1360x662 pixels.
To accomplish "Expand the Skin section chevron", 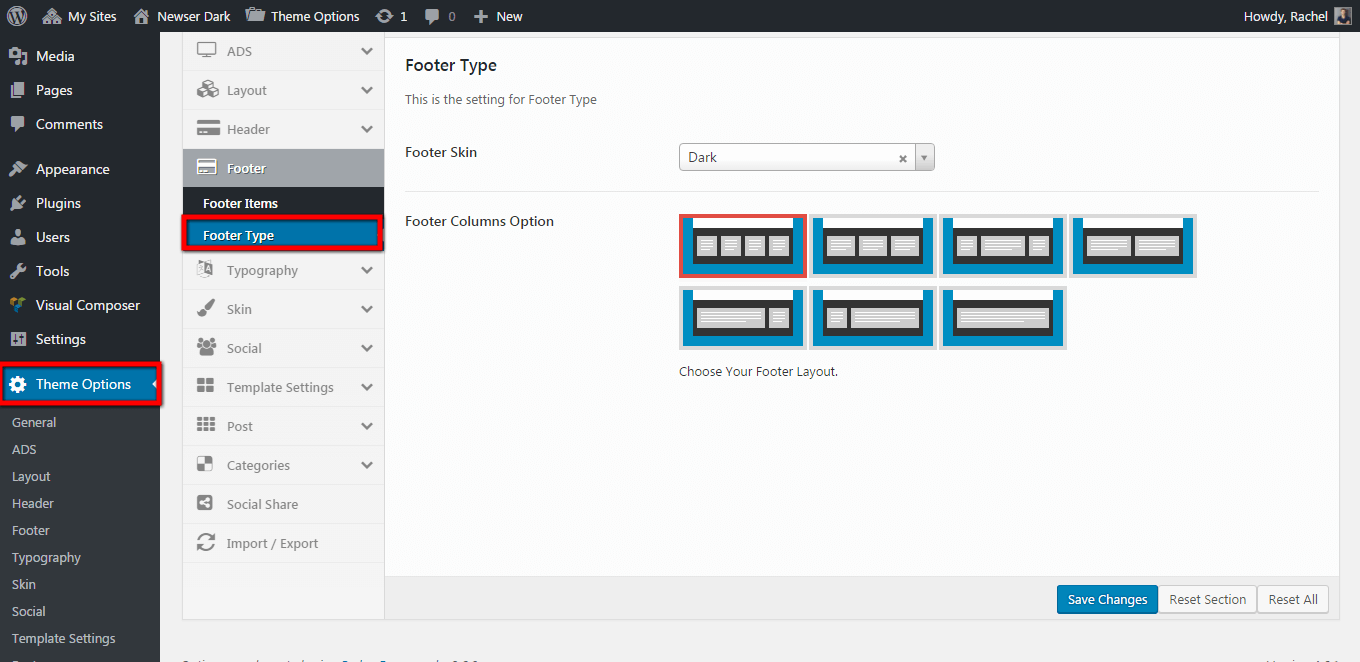I will pos(367,309).
